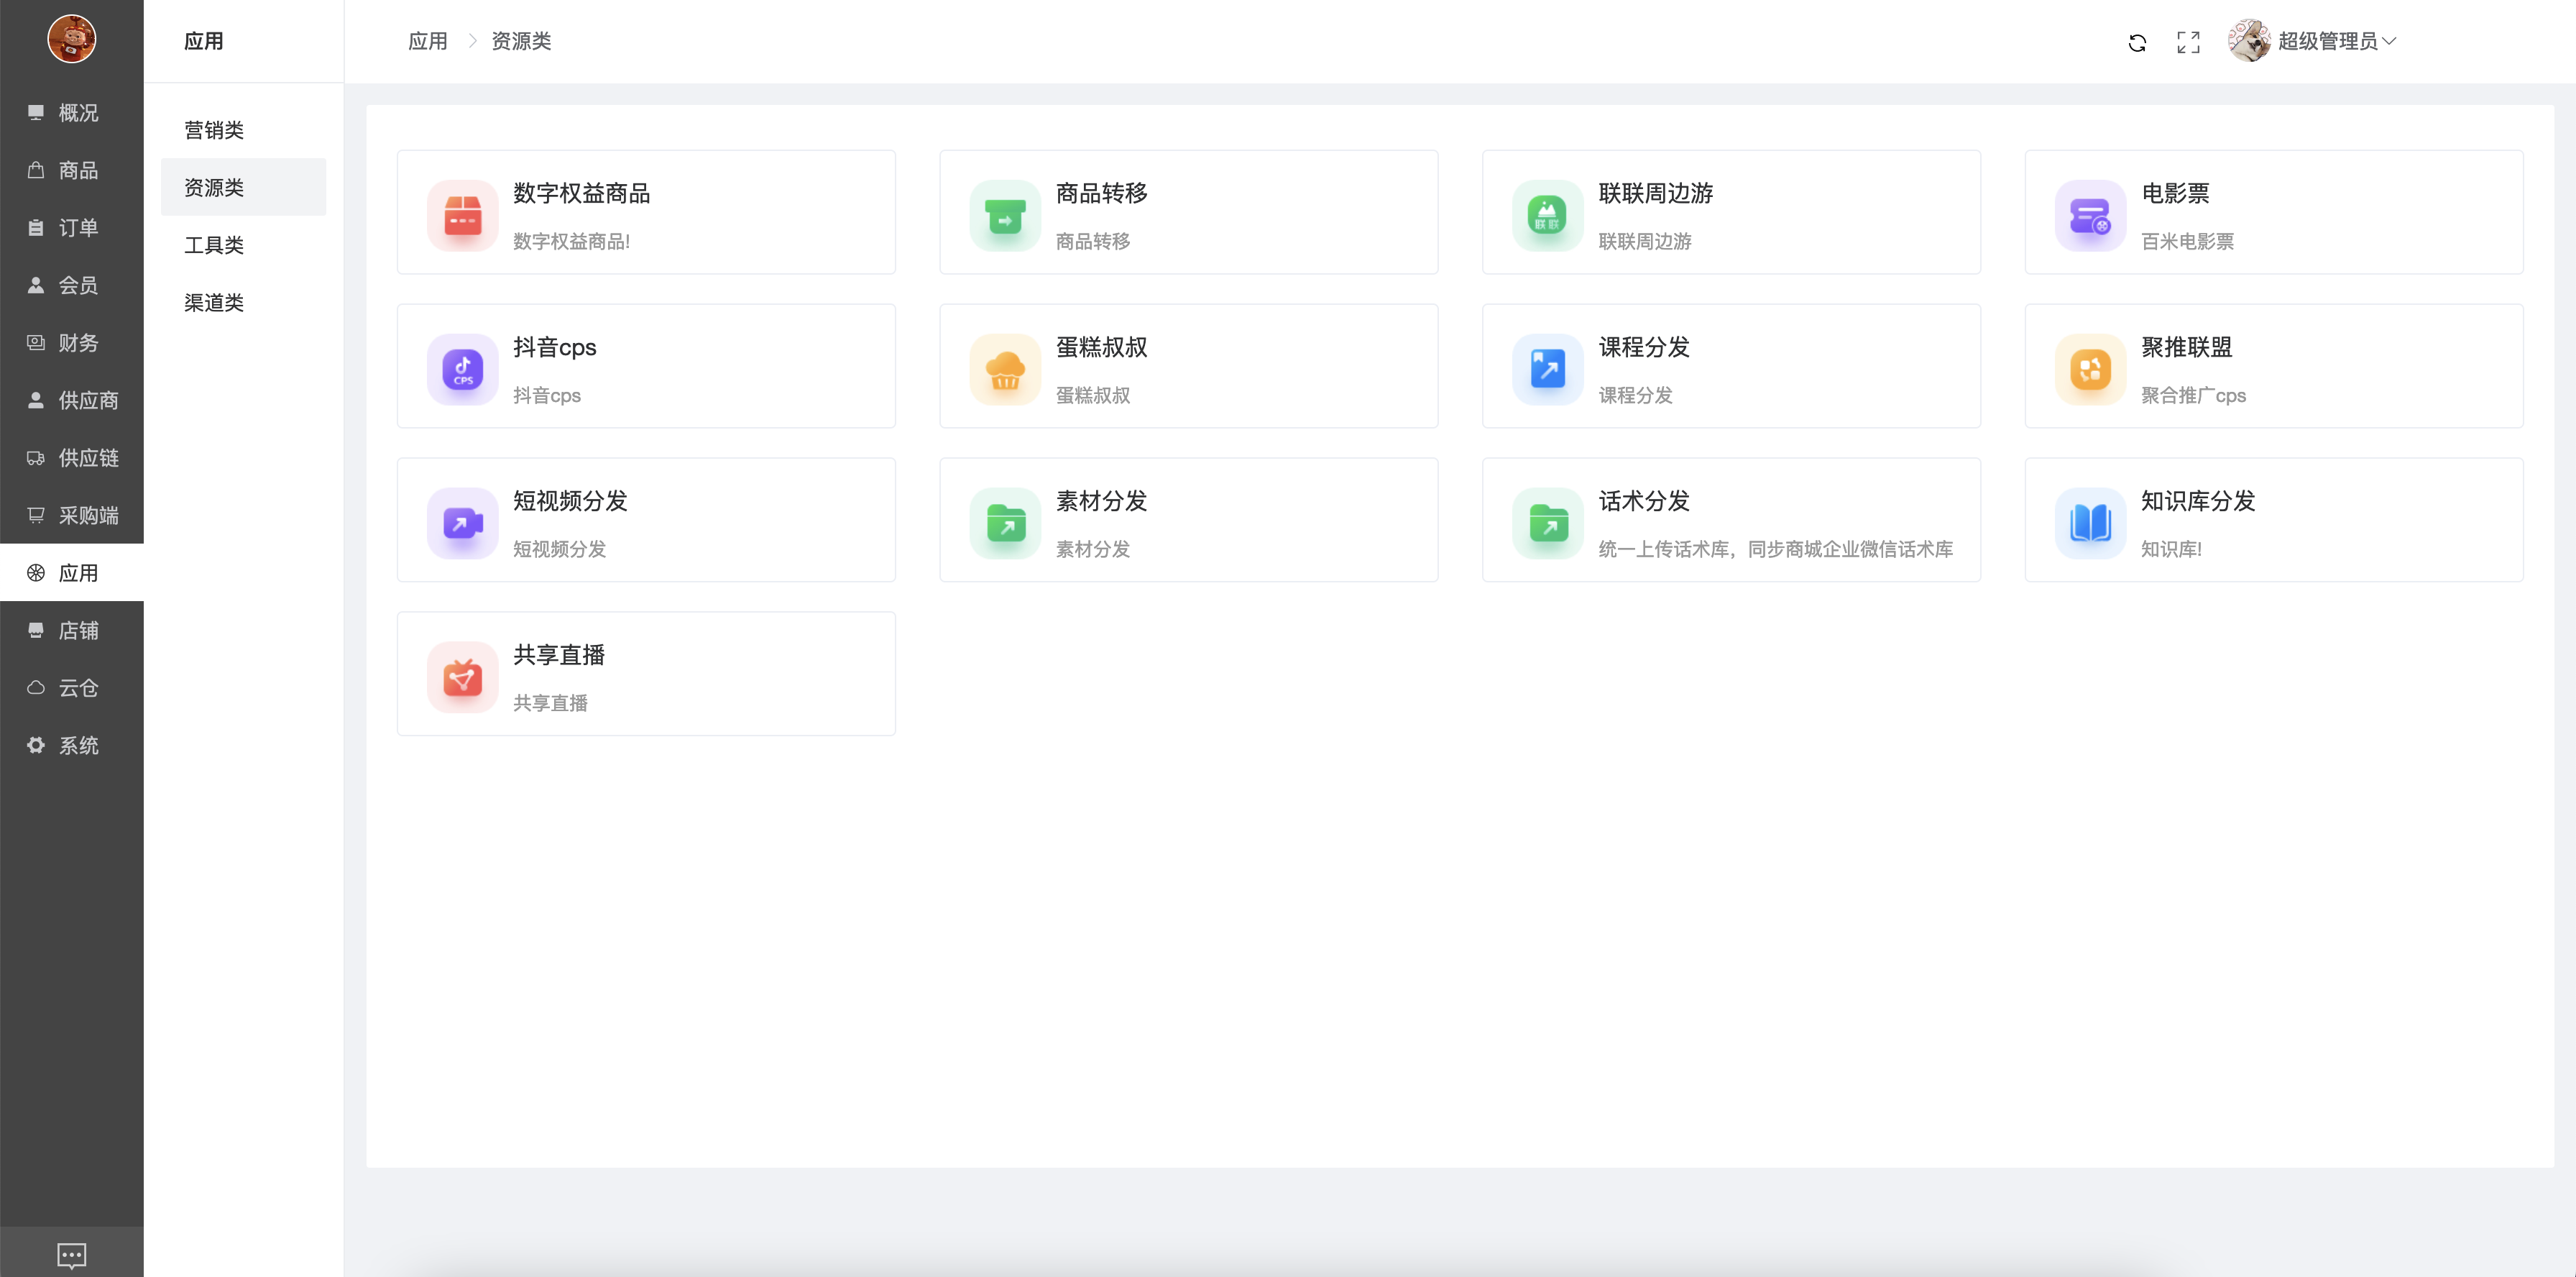2576x1277 pixels.
Task: Click the refresh icon in header
Action: coord(2136,42)
